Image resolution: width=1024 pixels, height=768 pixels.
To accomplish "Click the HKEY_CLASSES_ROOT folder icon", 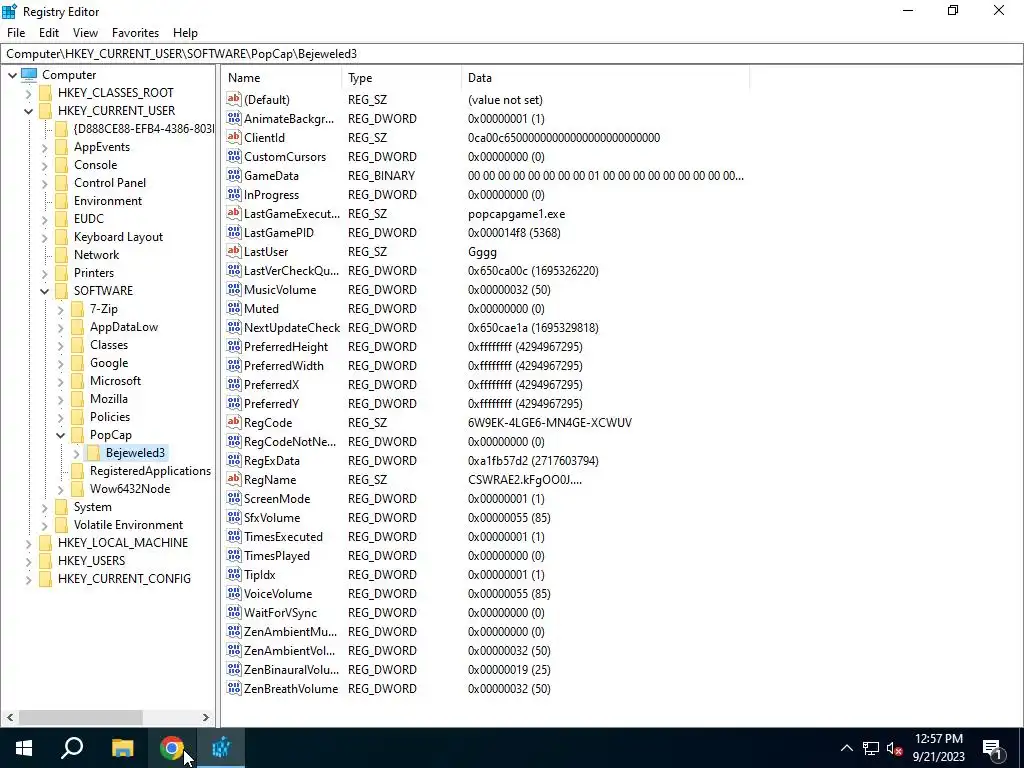I will tap(46, 93).
